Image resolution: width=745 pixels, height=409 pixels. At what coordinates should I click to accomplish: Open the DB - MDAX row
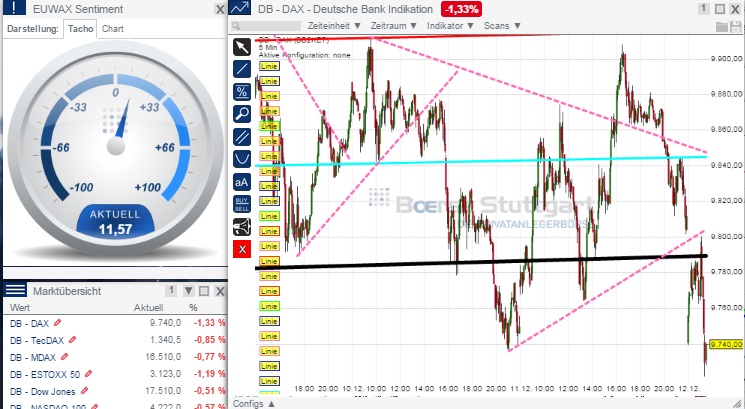114,357
